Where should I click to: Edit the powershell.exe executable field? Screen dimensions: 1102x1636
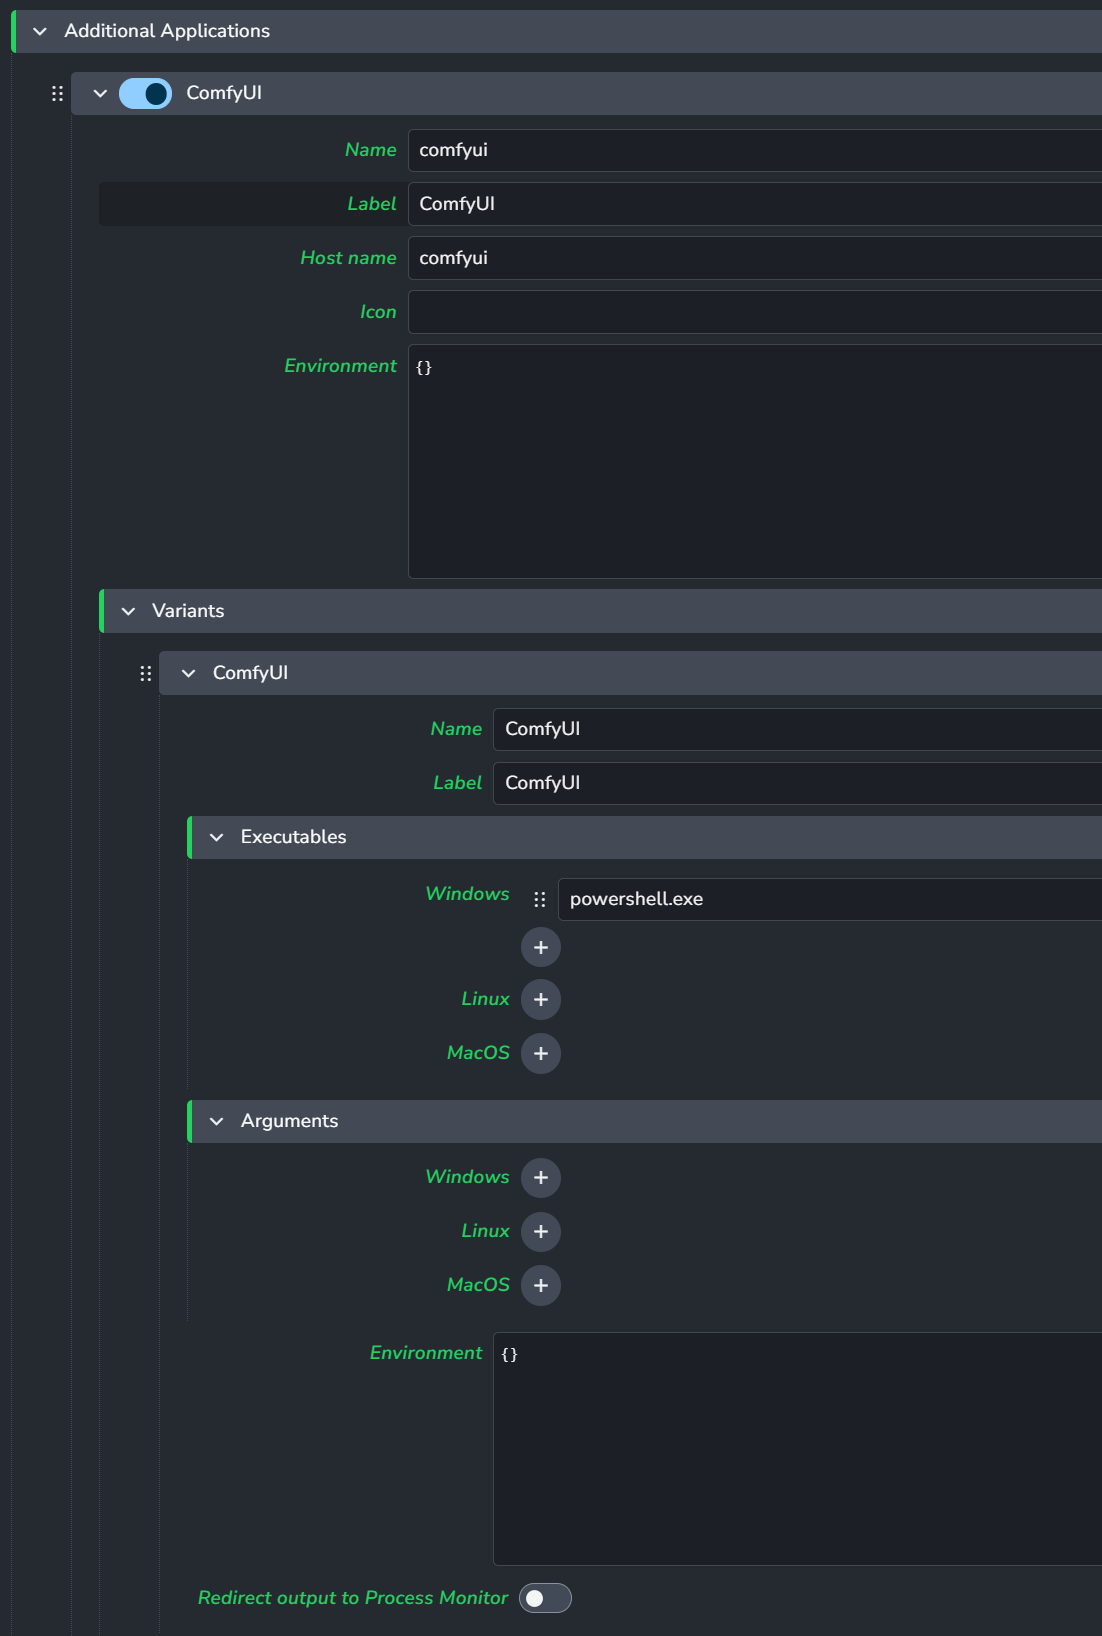tap(830, 899)
